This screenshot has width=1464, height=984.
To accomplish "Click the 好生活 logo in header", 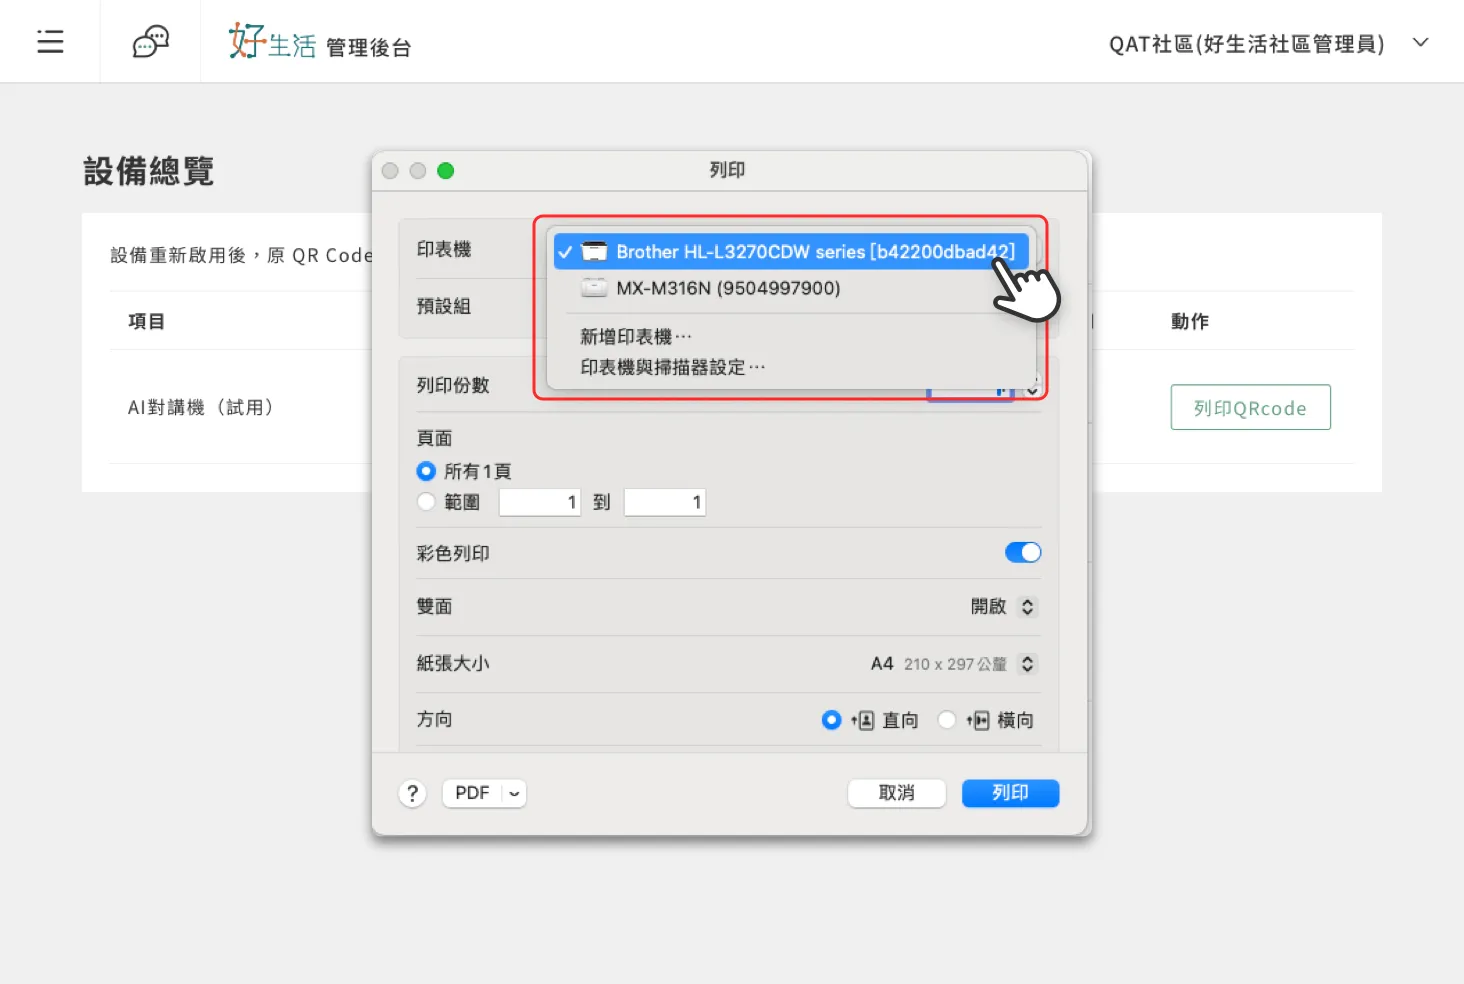I will [x=272, y=43].
